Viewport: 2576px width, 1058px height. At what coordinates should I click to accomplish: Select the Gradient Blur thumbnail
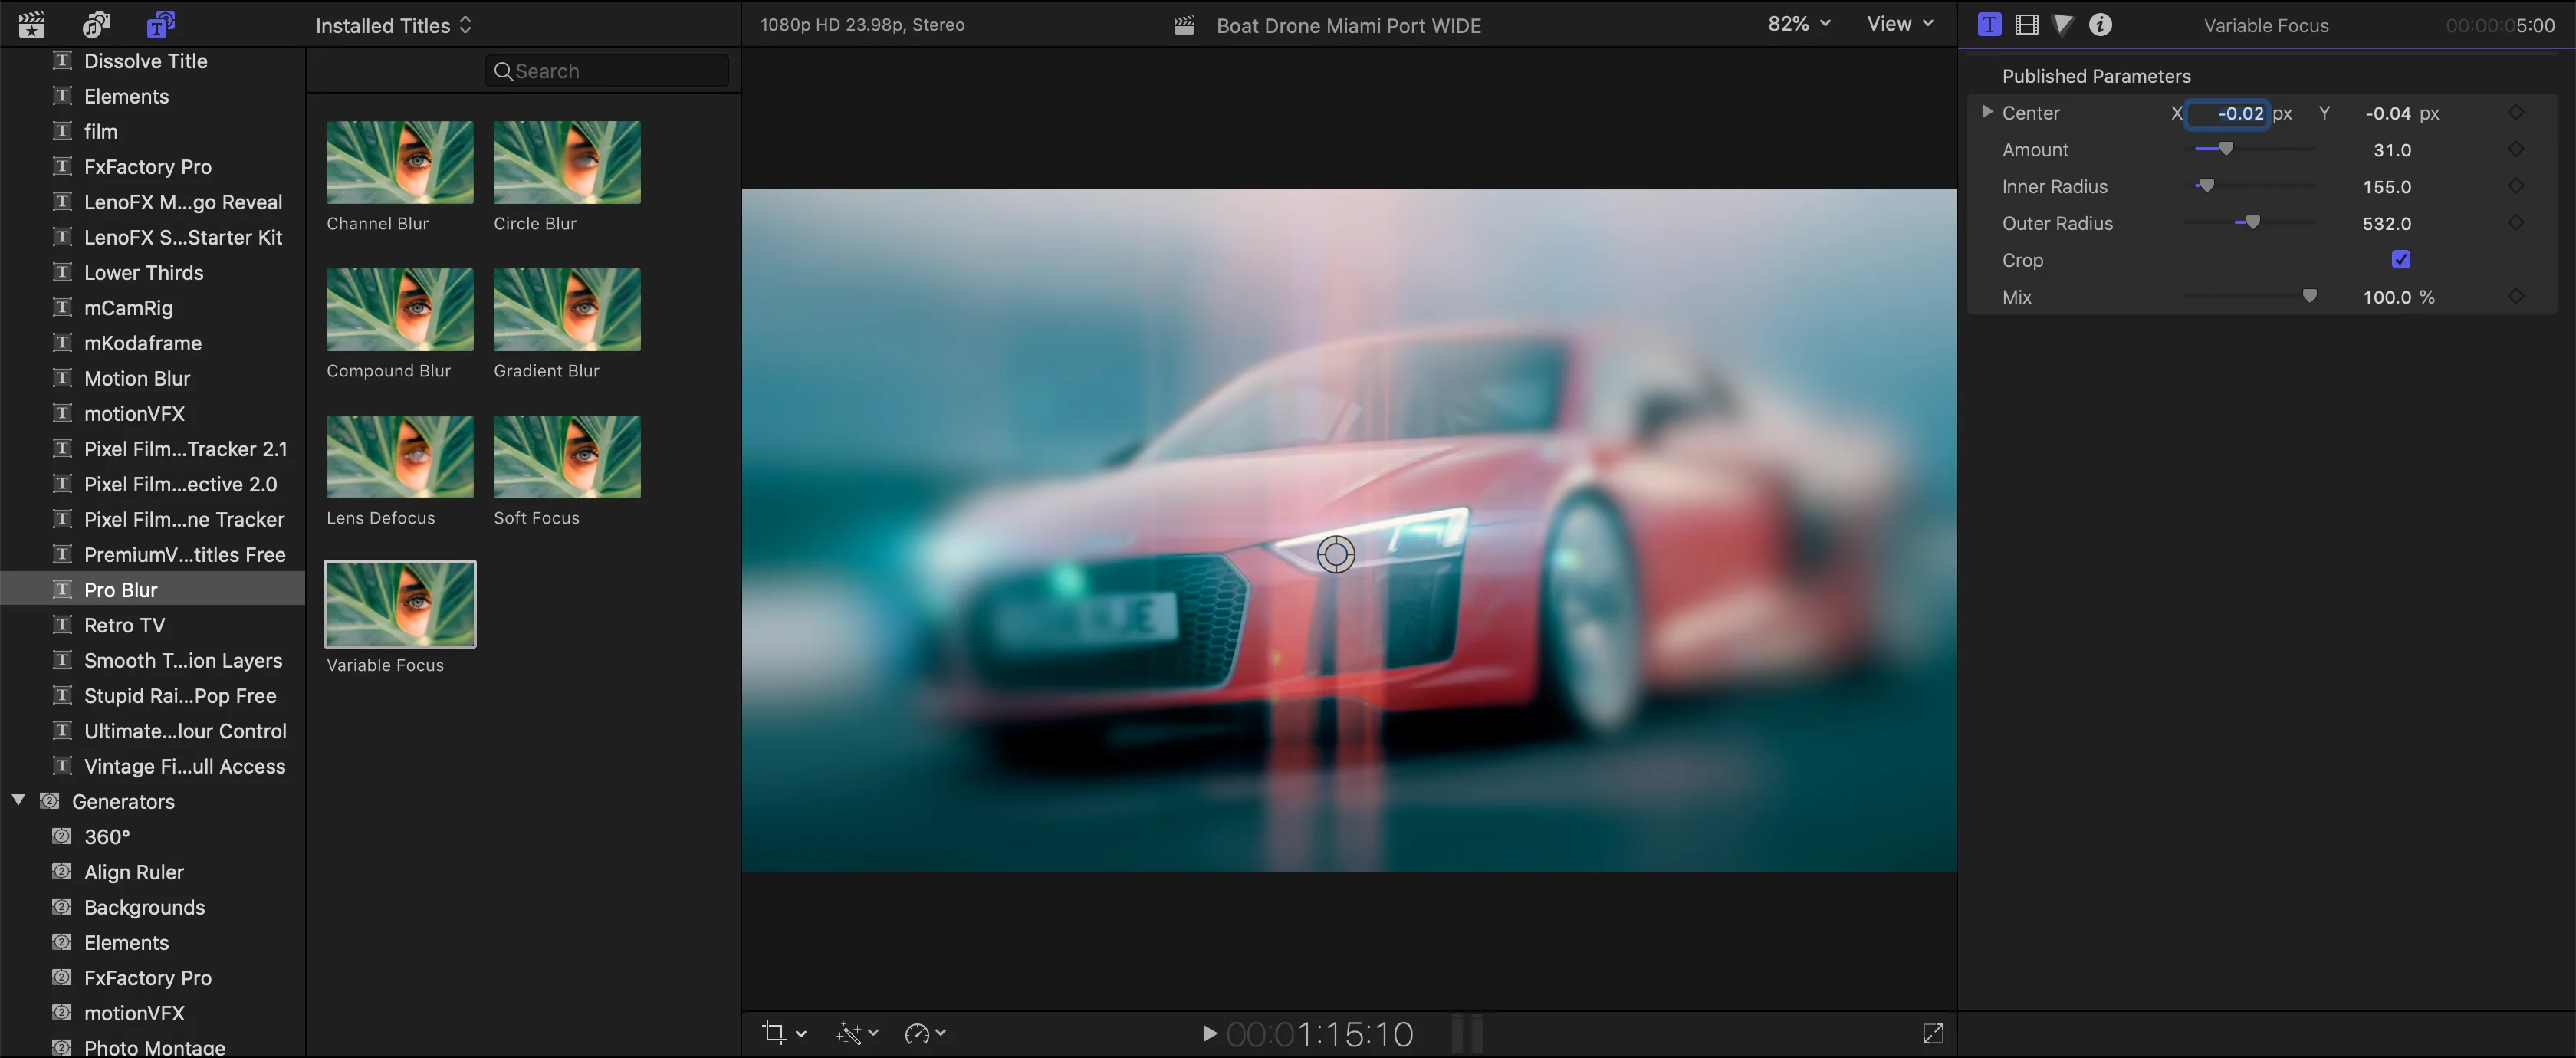[x=567, y=309]
